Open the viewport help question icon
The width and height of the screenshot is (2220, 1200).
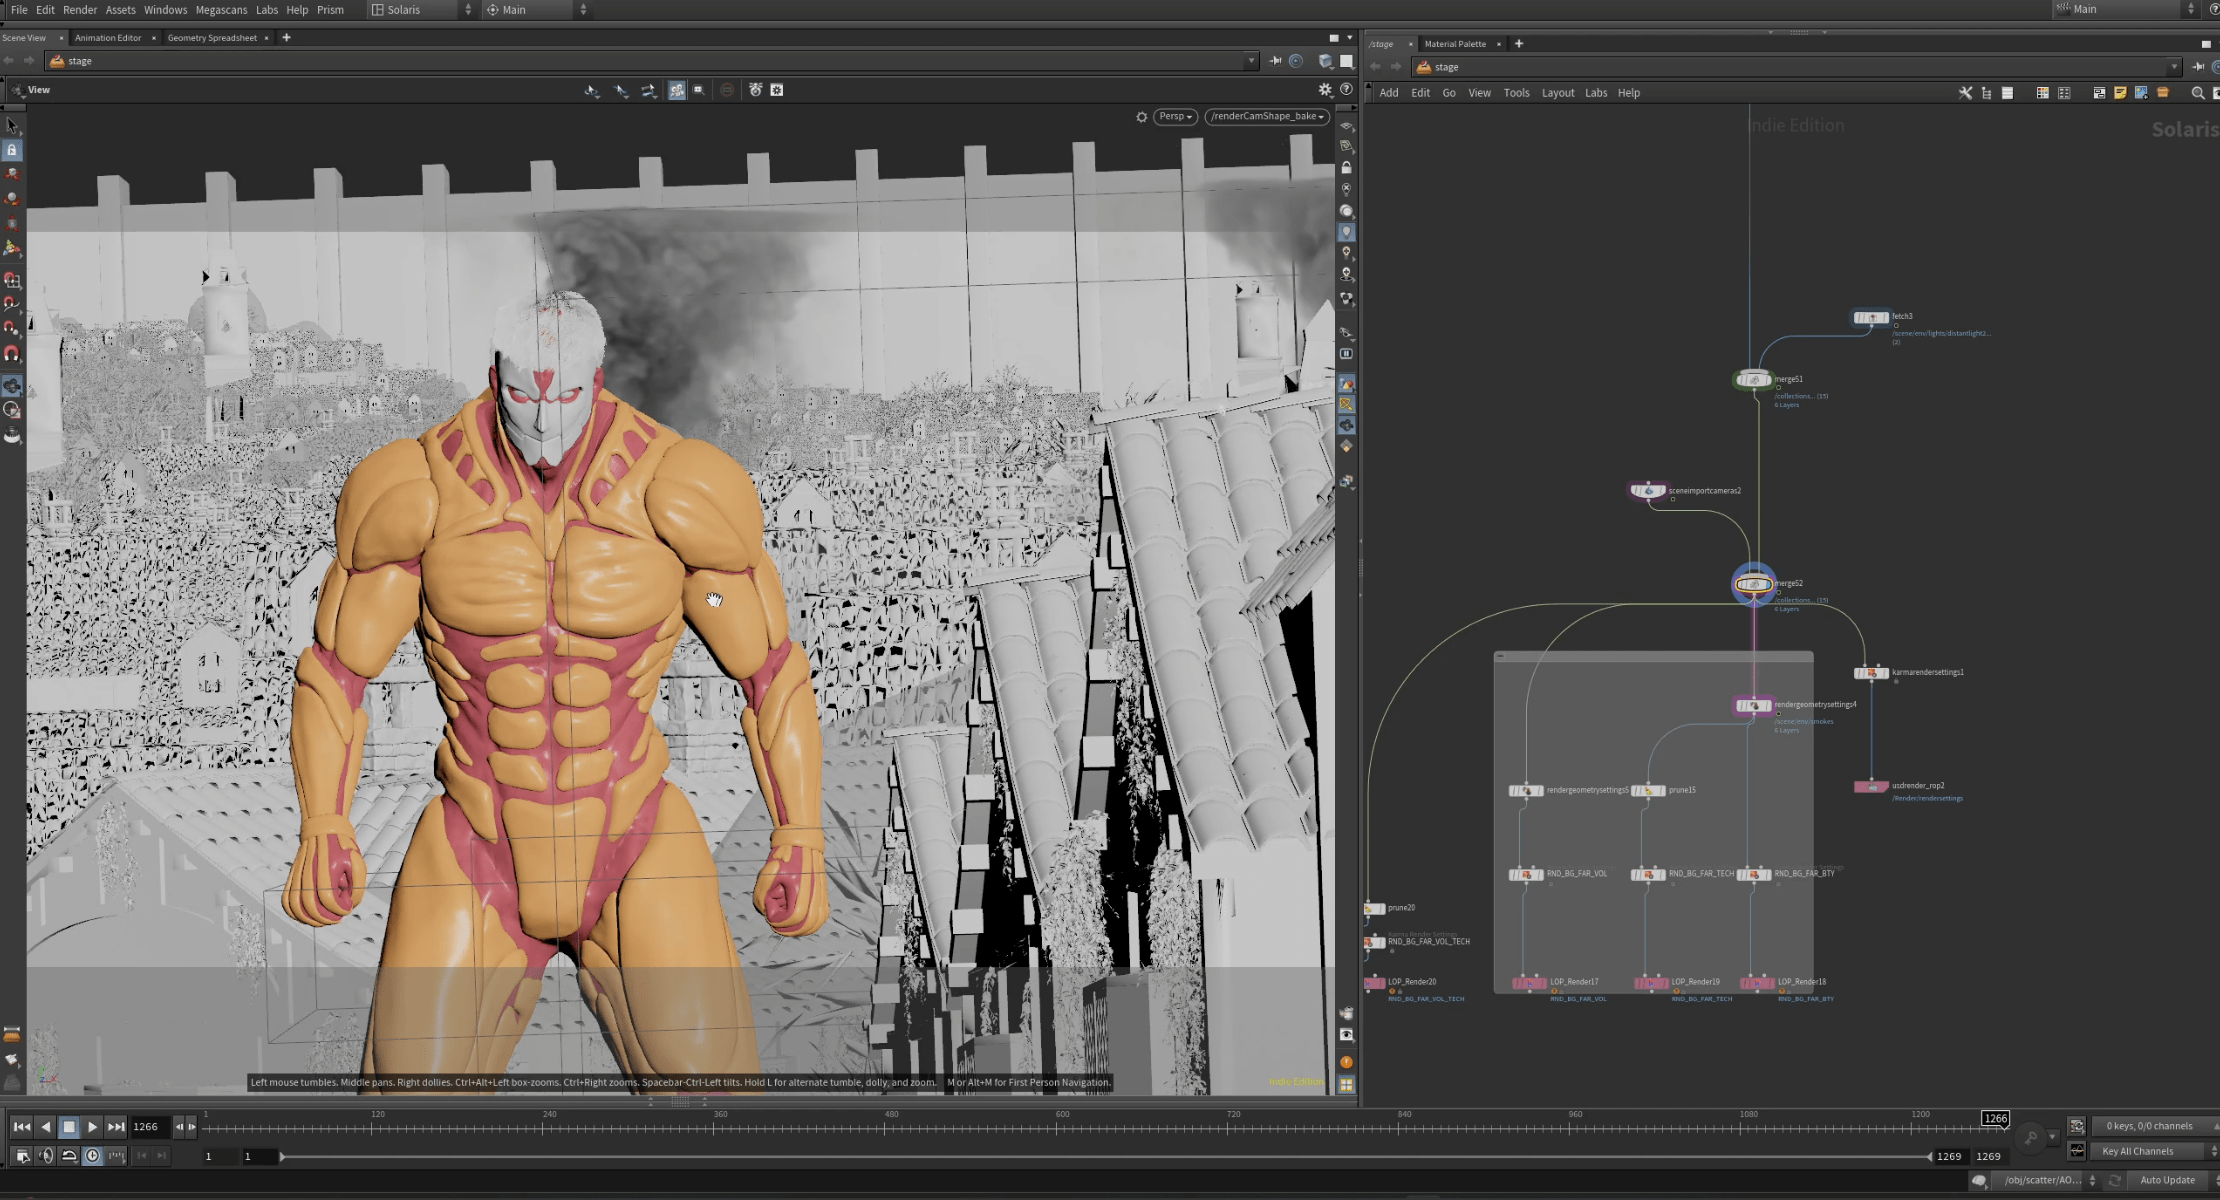point(1346,90)
